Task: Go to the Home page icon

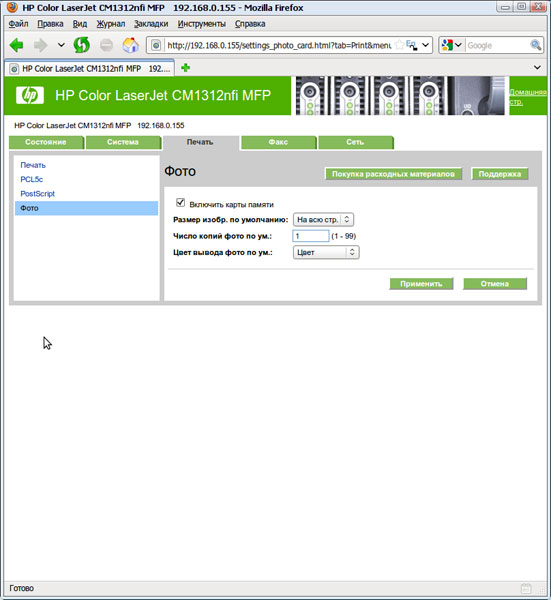Action: point(130,45)
